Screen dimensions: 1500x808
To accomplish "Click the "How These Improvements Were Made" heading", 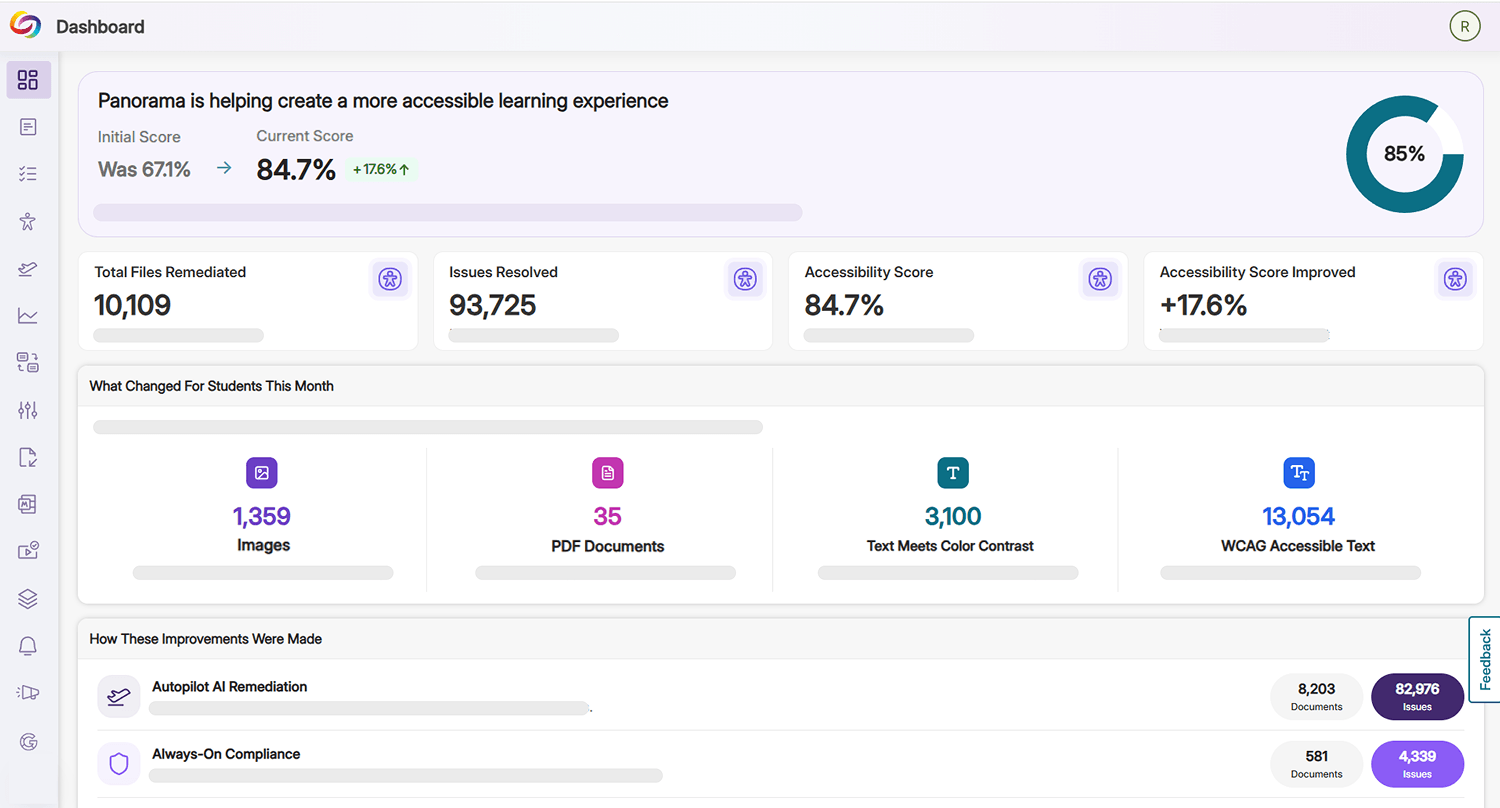I will [x=206, y=639].
